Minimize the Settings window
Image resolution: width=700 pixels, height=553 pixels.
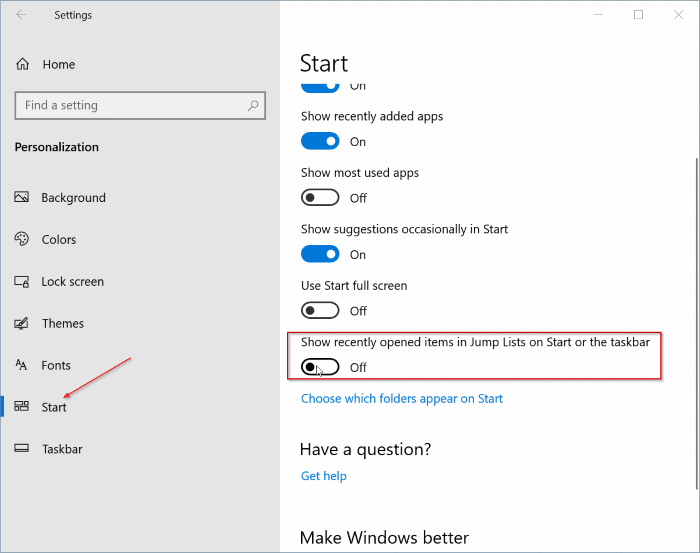tap(598, 15)
